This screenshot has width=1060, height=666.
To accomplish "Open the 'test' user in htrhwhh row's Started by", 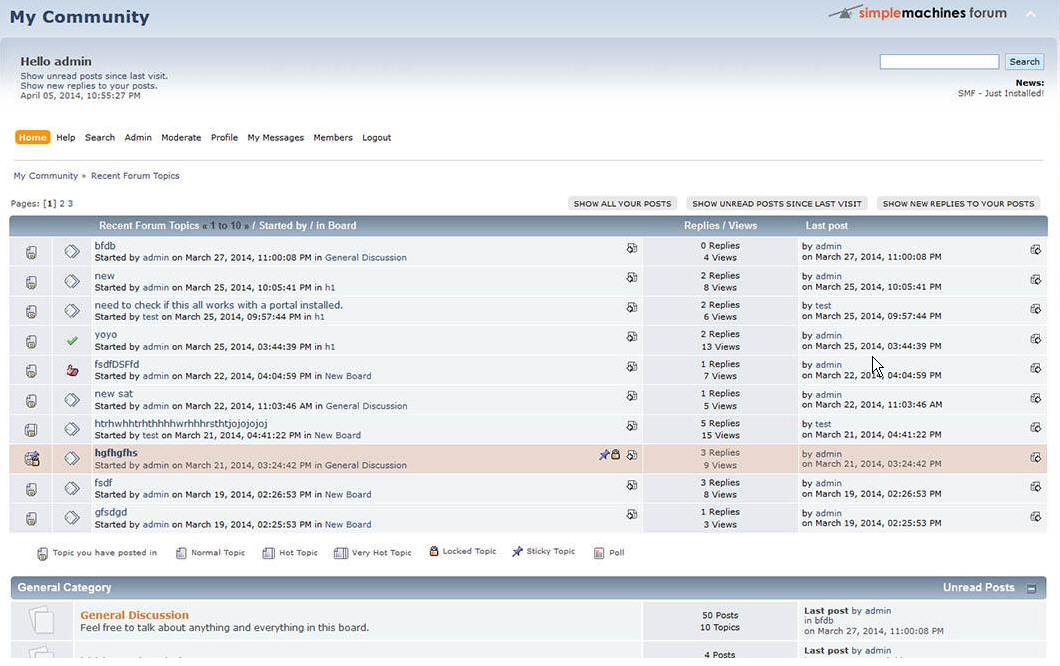I will 150,435.
